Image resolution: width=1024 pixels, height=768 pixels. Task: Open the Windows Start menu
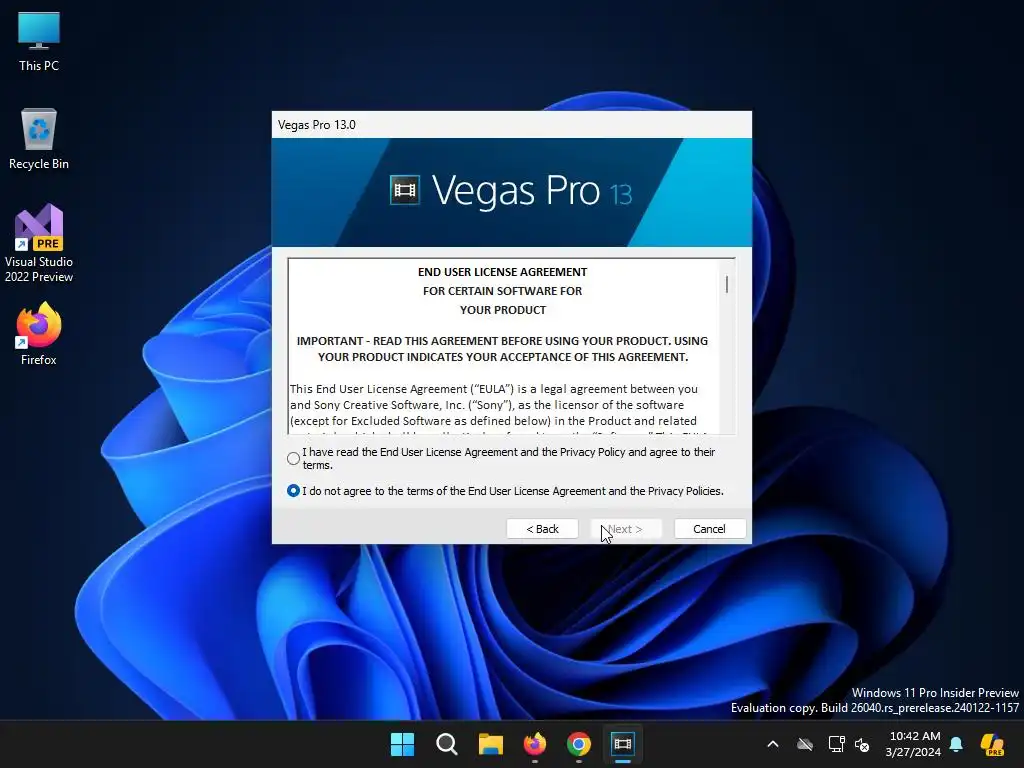point(402,744)
